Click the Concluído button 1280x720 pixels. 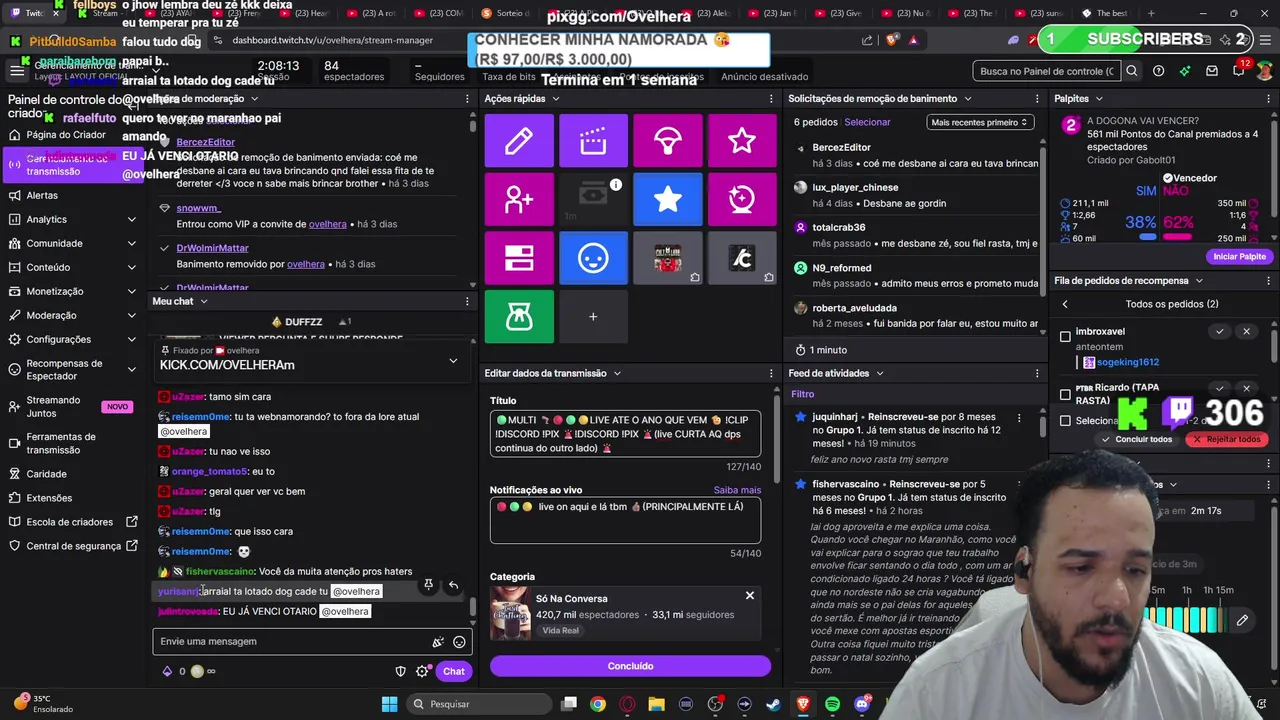point(630,666)
